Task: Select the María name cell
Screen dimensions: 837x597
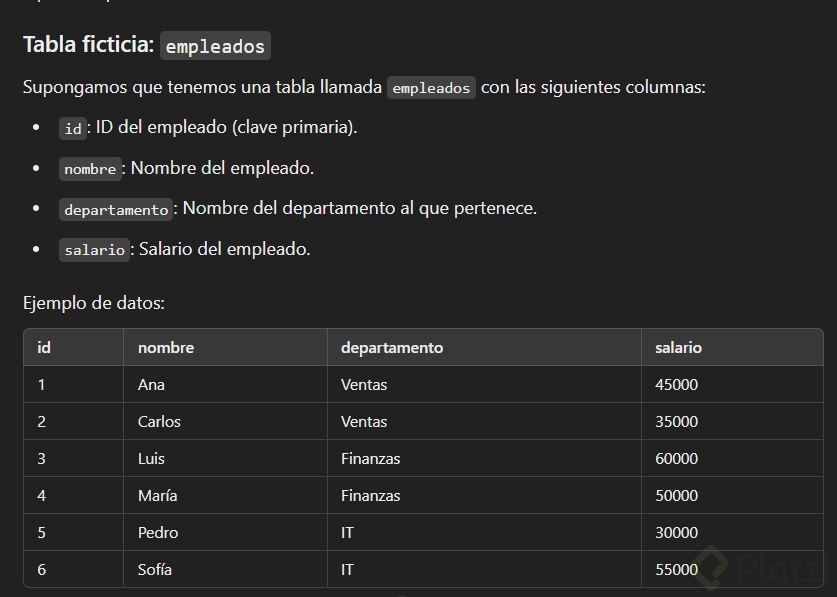Action: pos(158,496)
